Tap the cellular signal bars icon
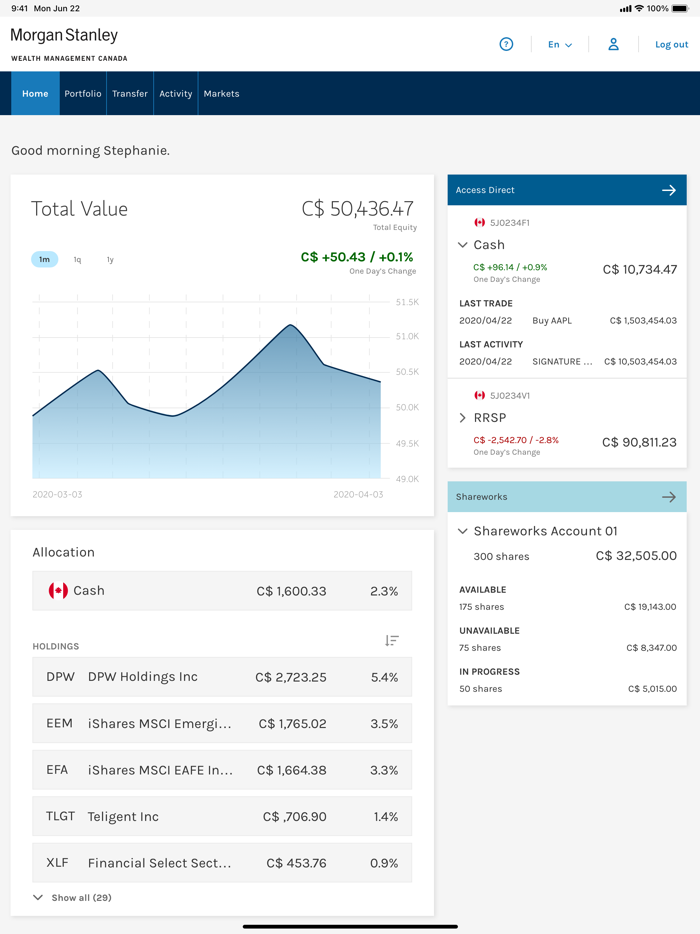700x934 pixels. 625,9
